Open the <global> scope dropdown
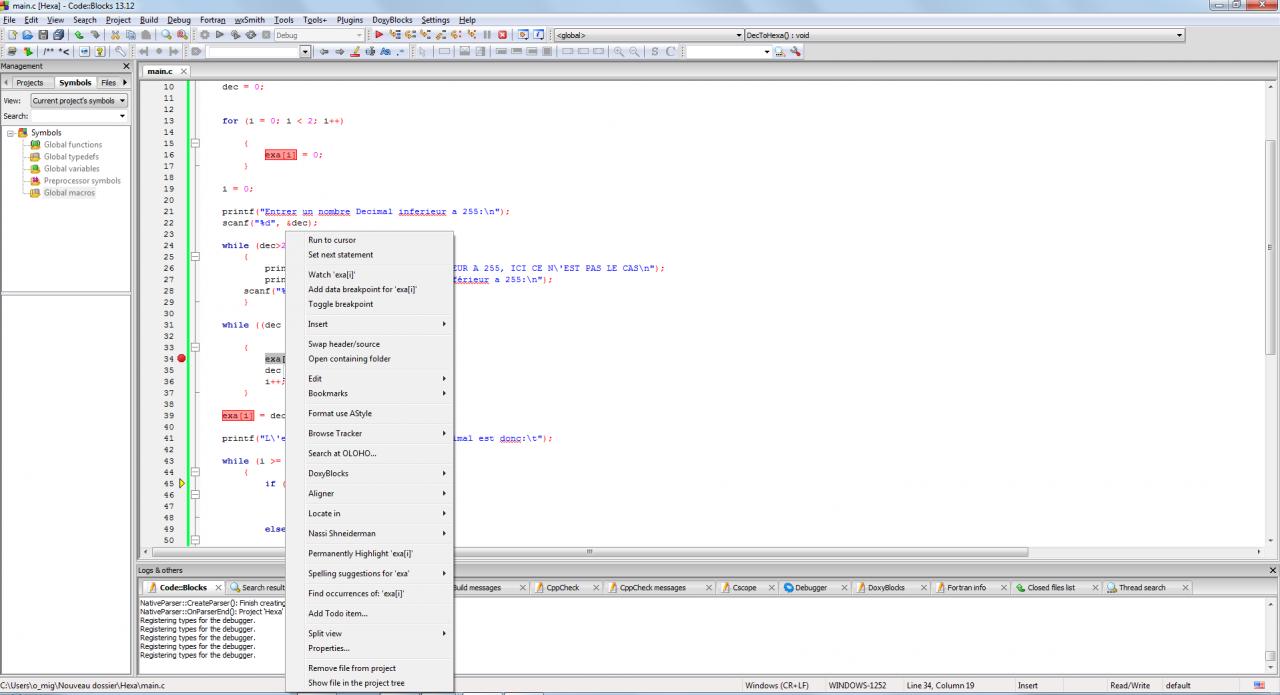The height and width of the screenshot is (695, 1280). (x=737, y=35)
